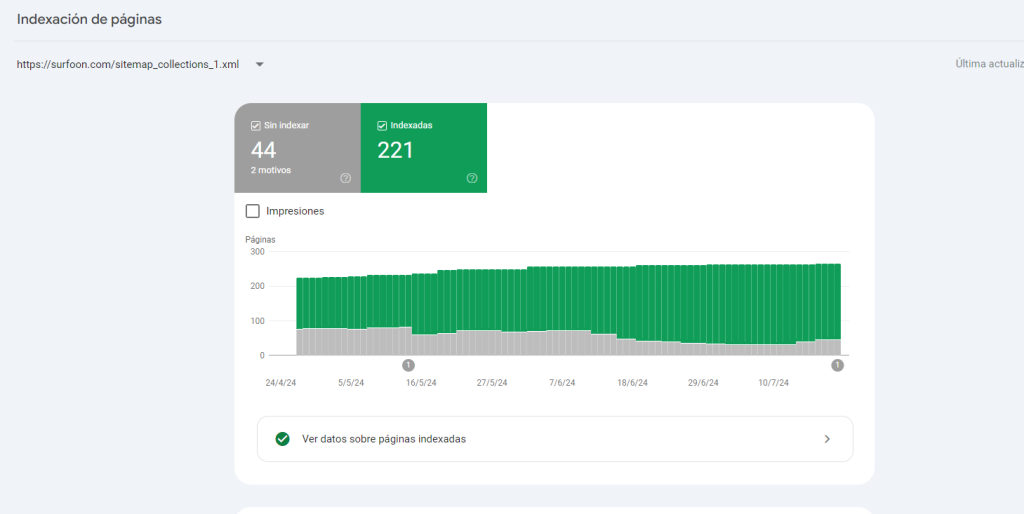Click the help icon on Sin indexar card
Image resolution: width=1024 pixels, height=514 pixels.
click(345, 178)
